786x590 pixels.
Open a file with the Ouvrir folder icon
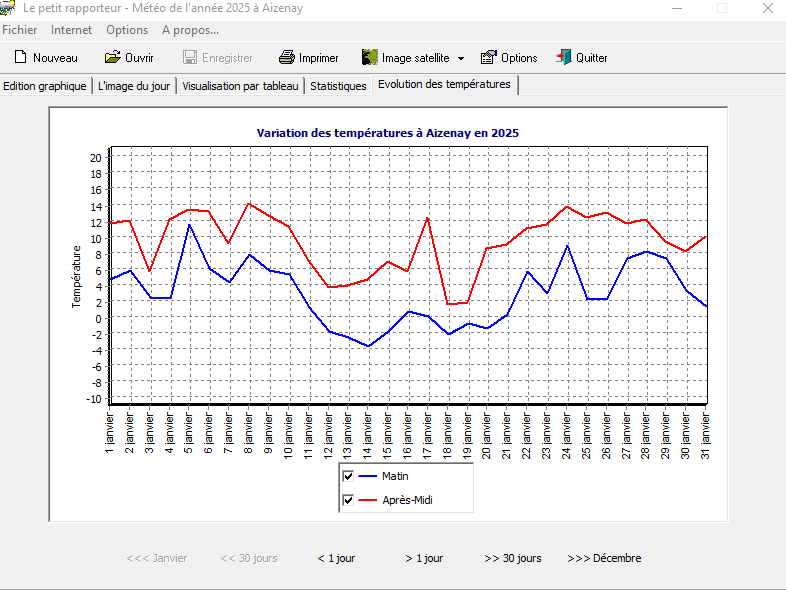tap(113, 57)
